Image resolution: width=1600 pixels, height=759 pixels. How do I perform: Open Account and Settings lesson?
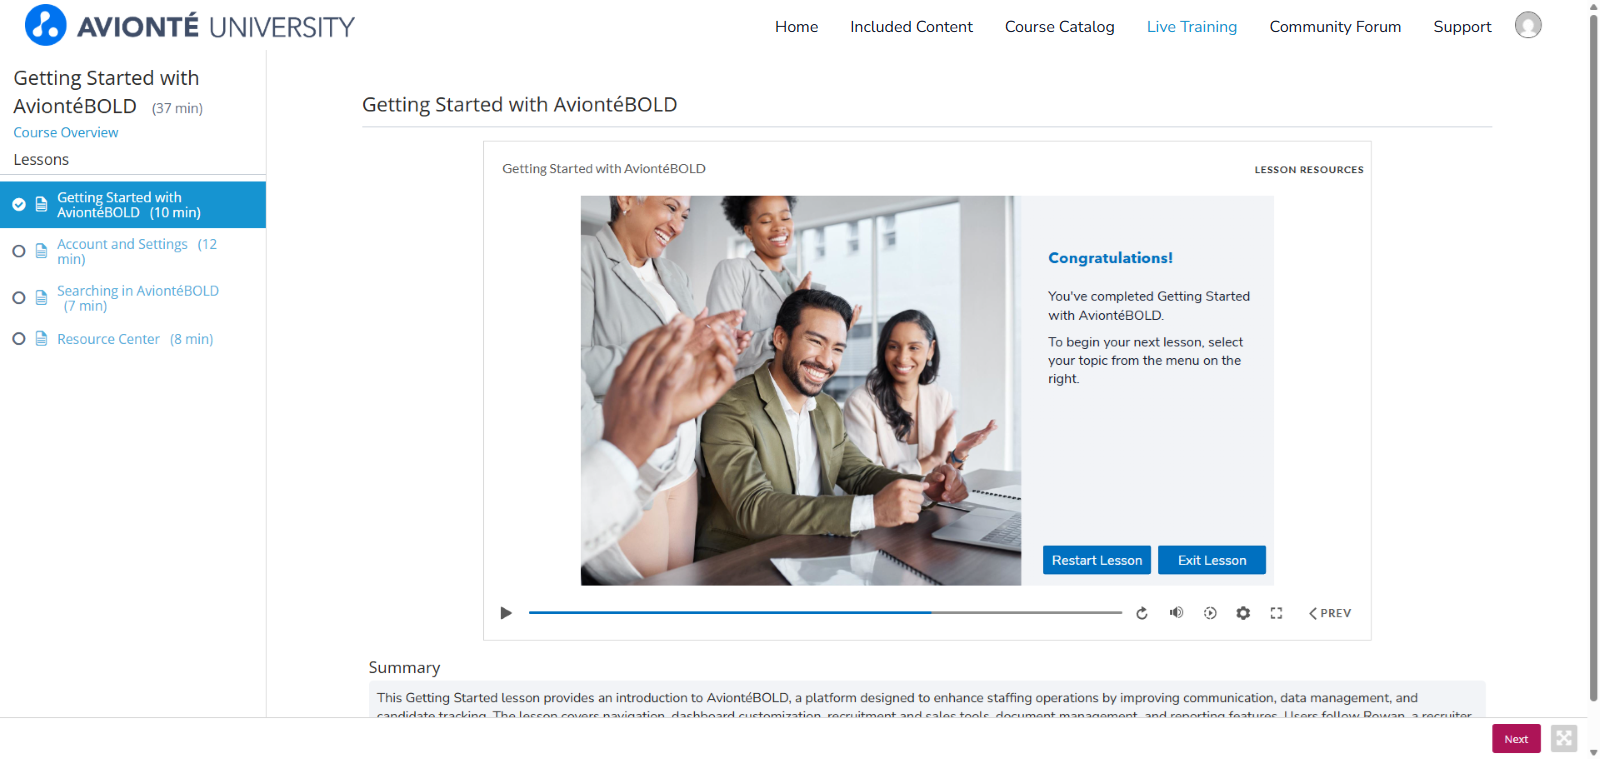(x=137, y=251)
